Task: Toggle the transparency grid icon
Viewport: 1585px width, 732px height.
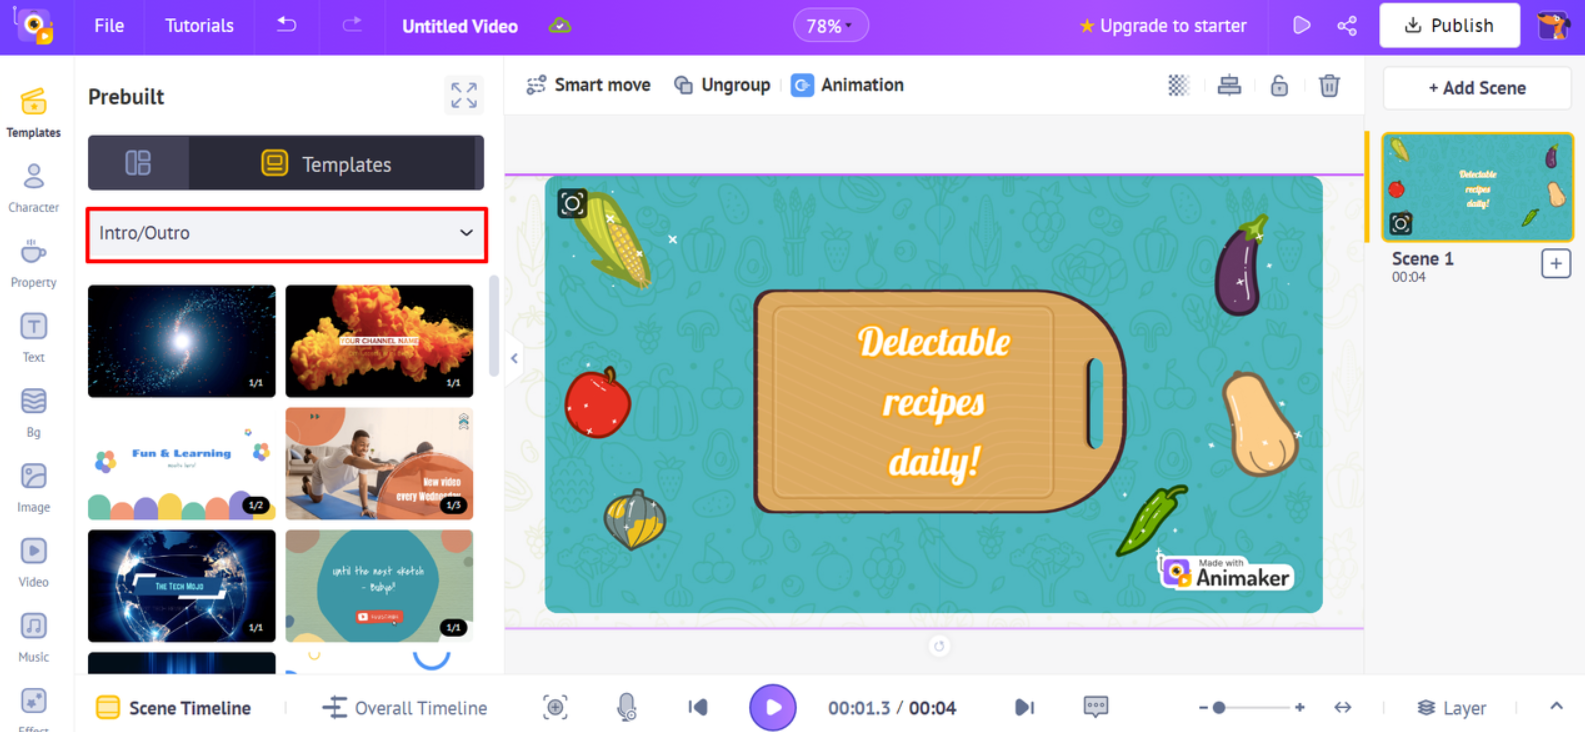Action: [1179, 86]
